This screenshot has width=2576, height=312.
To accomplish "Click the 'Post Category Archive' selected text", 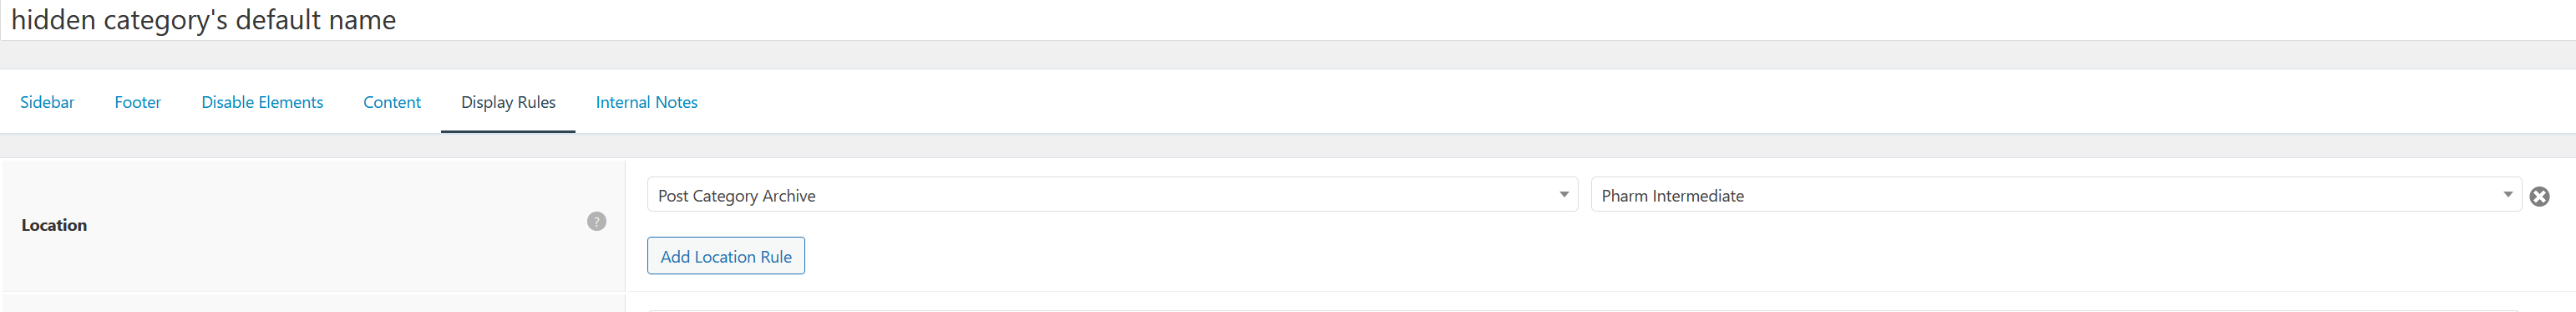I will point(736,196).
